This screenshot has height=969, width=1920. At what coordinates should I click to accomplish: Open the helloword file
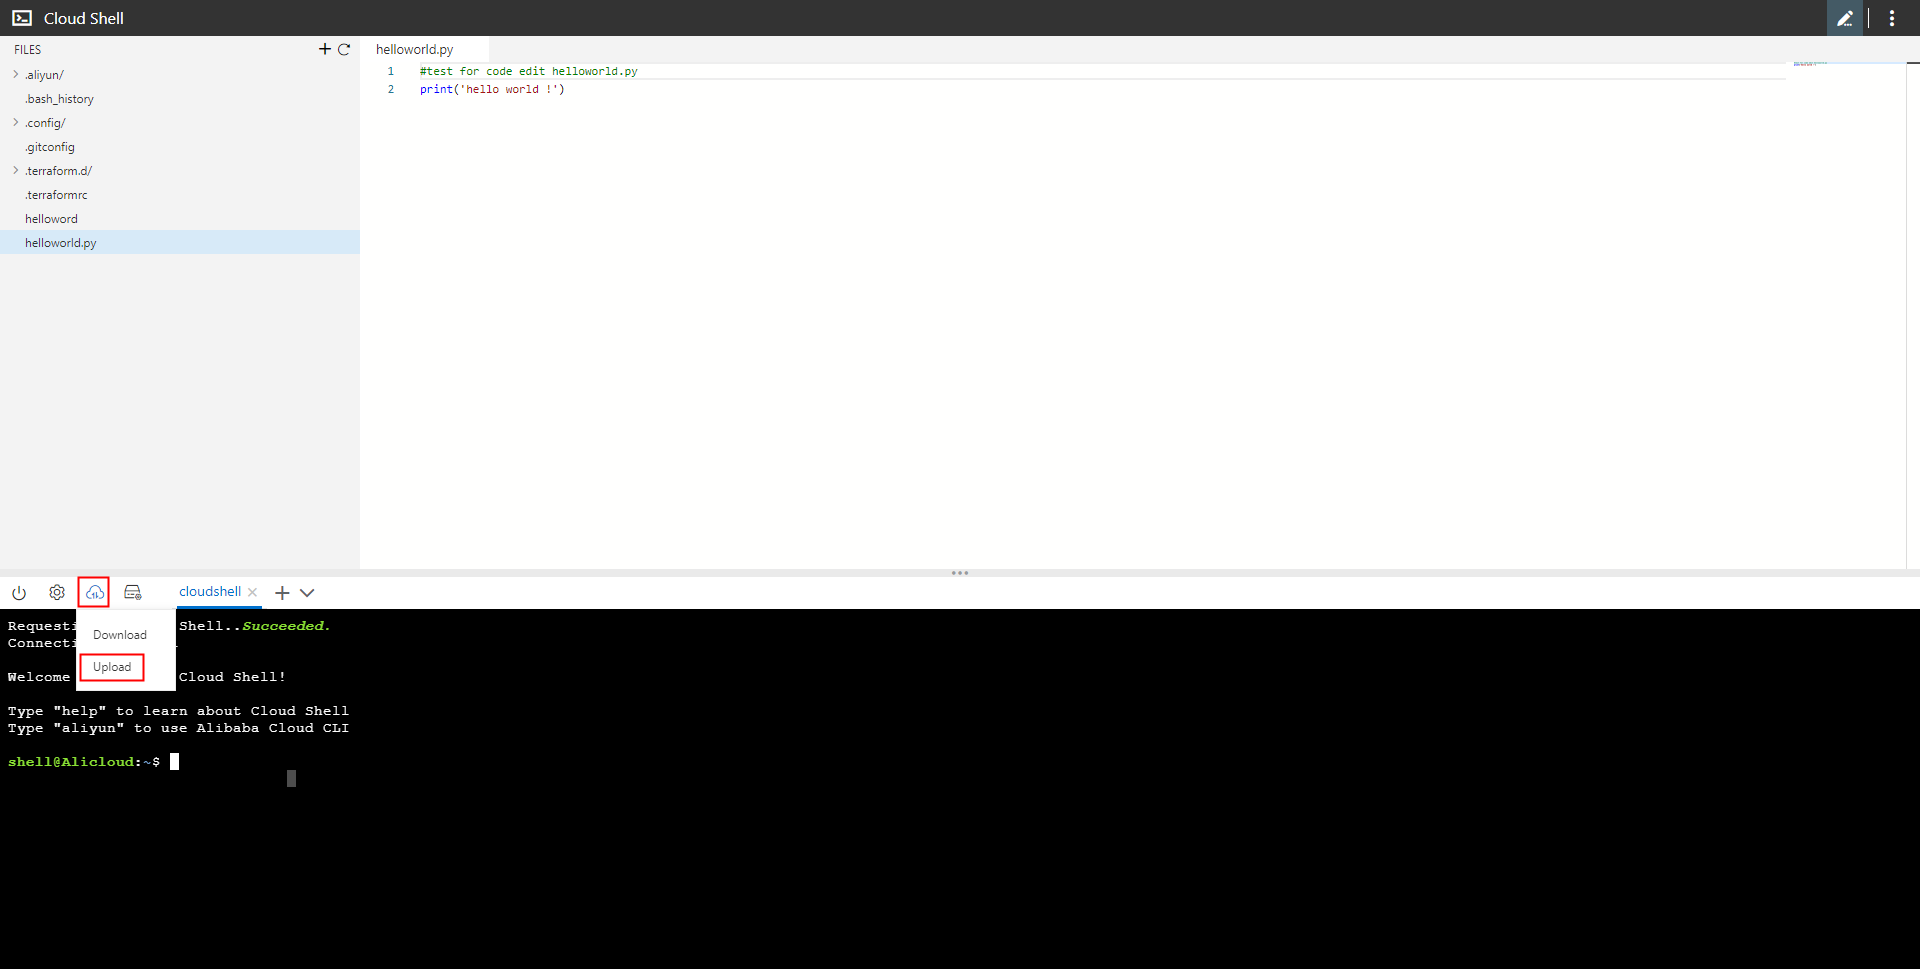(51, 219)
